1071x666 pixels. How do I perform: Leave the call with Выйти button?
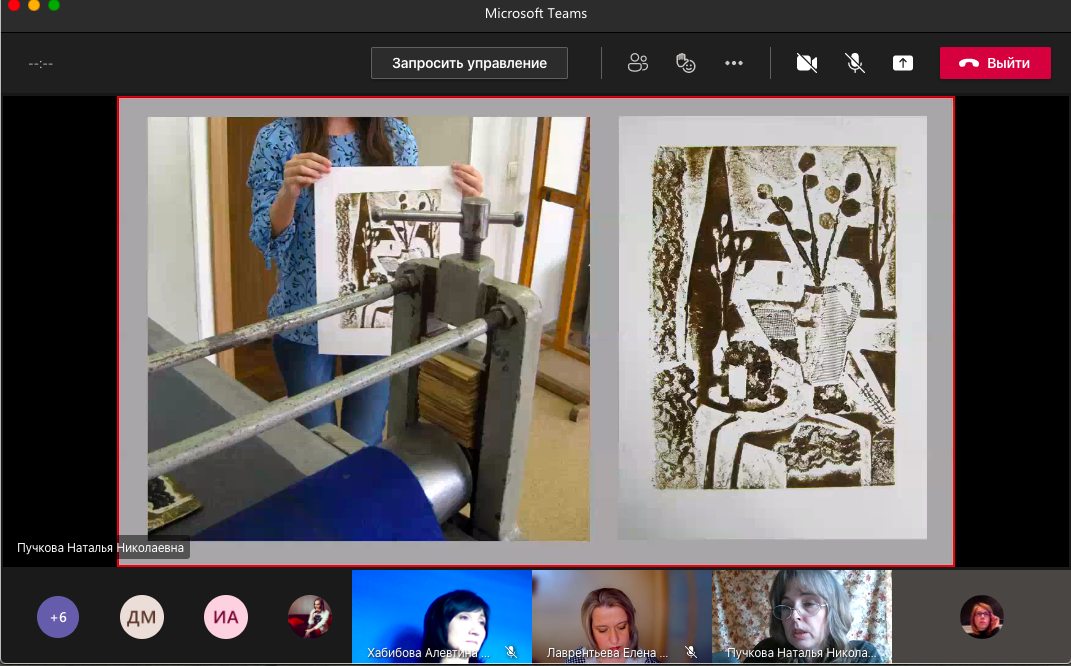pyautogui.click(x=995, y=63)
